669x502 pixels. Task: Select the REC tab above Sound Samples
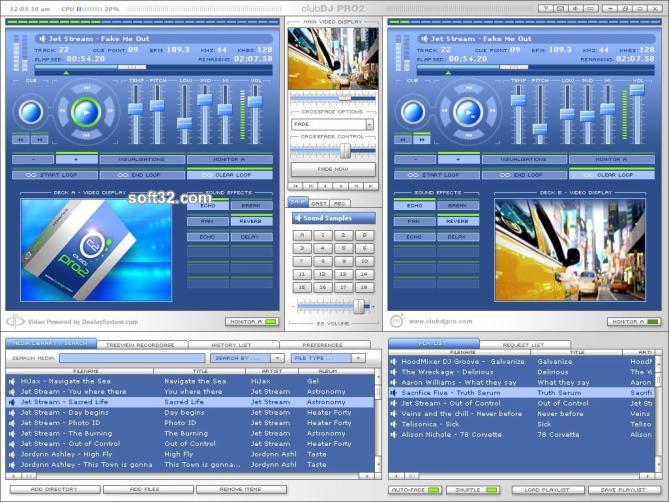coord(340,203)
